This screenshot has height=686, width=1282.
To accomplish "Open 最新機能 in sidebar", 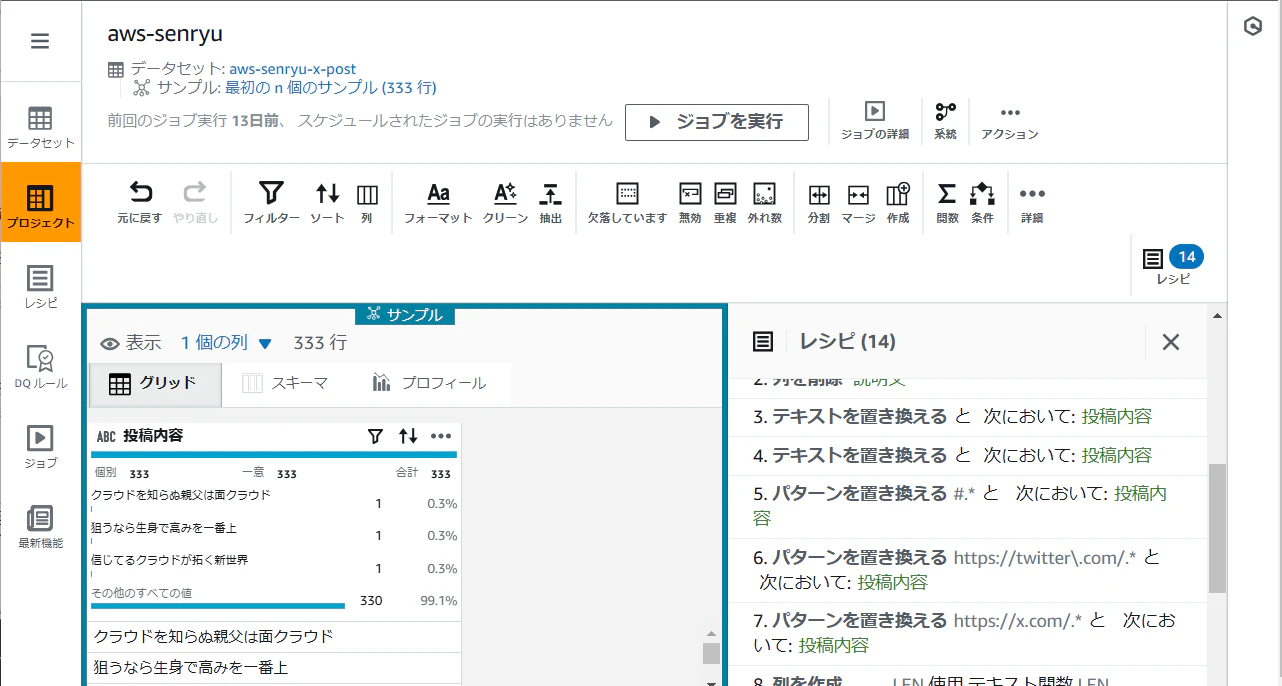I will 40,527.
